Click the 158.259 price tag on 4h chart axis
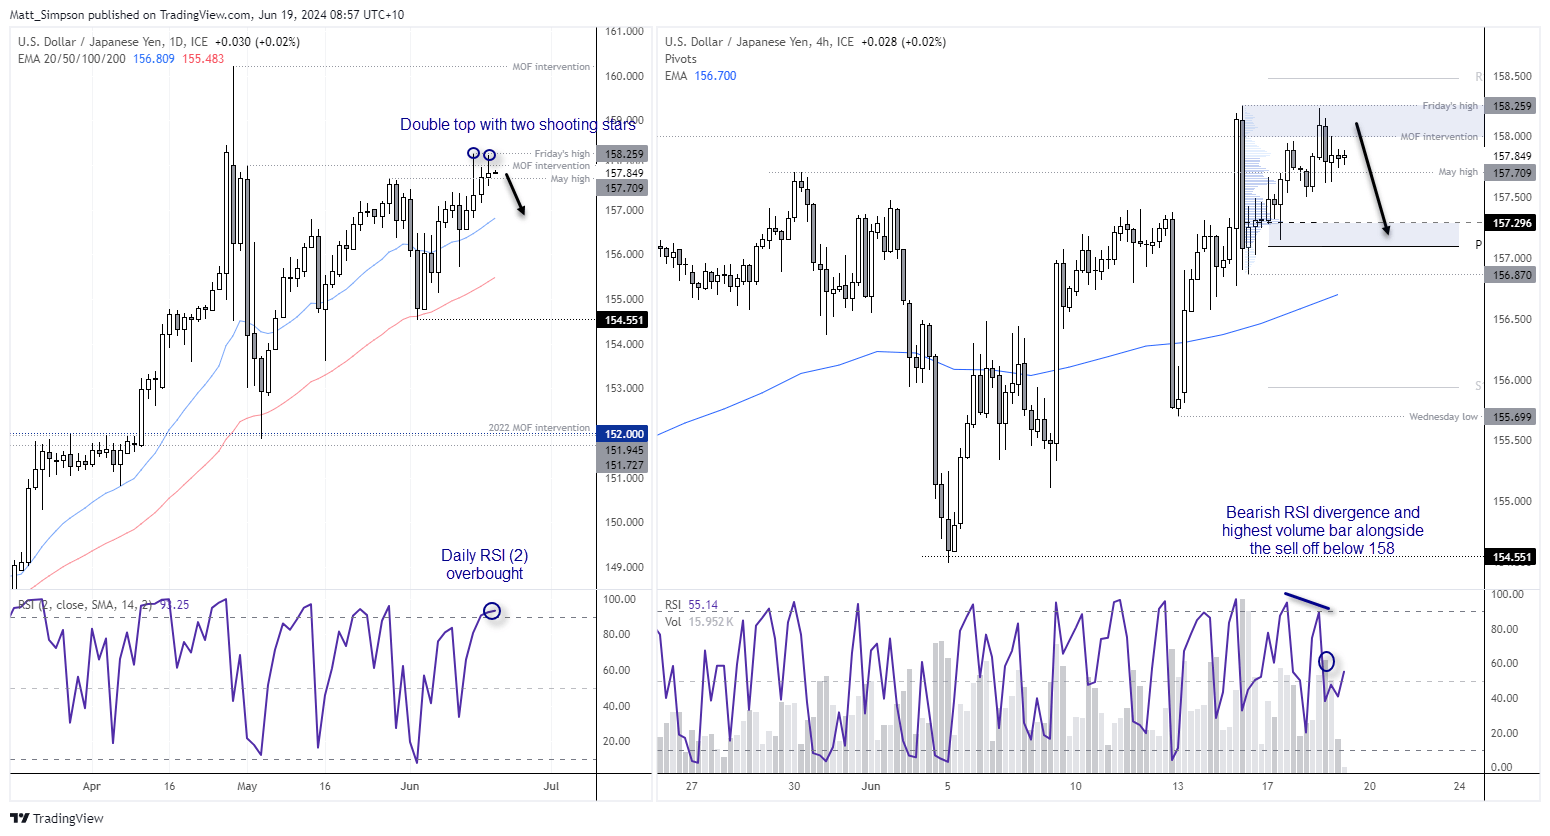This screenshot has height=836, width=1550. [x=1511, y=106]
